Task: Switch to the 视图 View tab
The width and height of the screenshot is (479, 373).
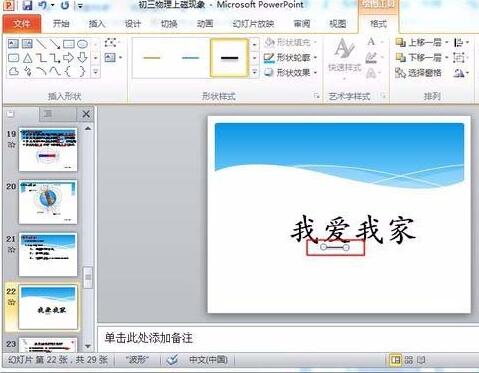Action: click(x=337, y=24)
